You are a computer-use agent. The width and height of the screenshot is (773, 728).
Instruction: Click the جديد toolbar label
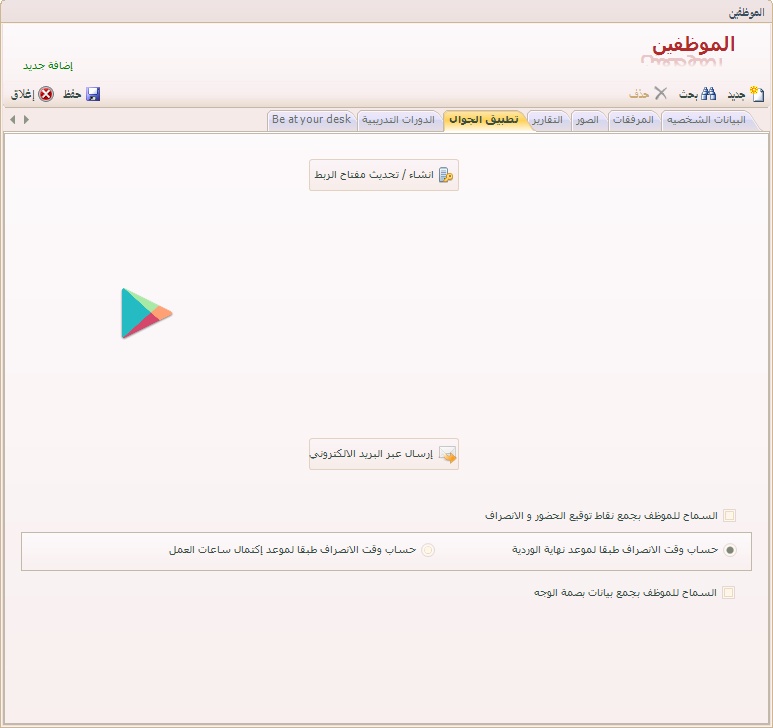[x=737, y=95]
